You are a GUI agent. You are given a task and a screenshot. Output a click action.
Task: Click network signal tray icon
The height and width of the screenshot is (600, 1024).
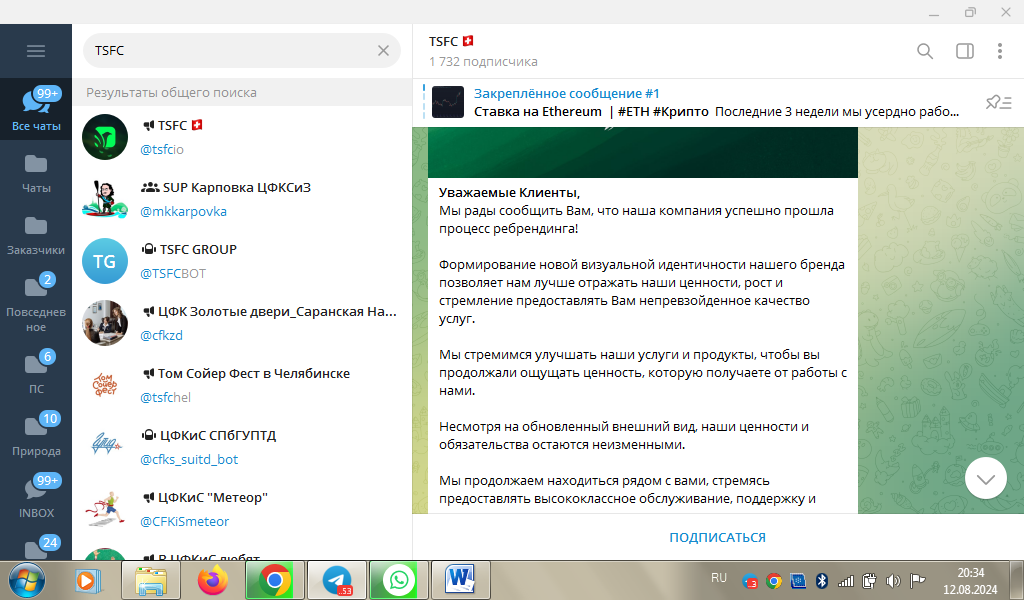[846, 580]
